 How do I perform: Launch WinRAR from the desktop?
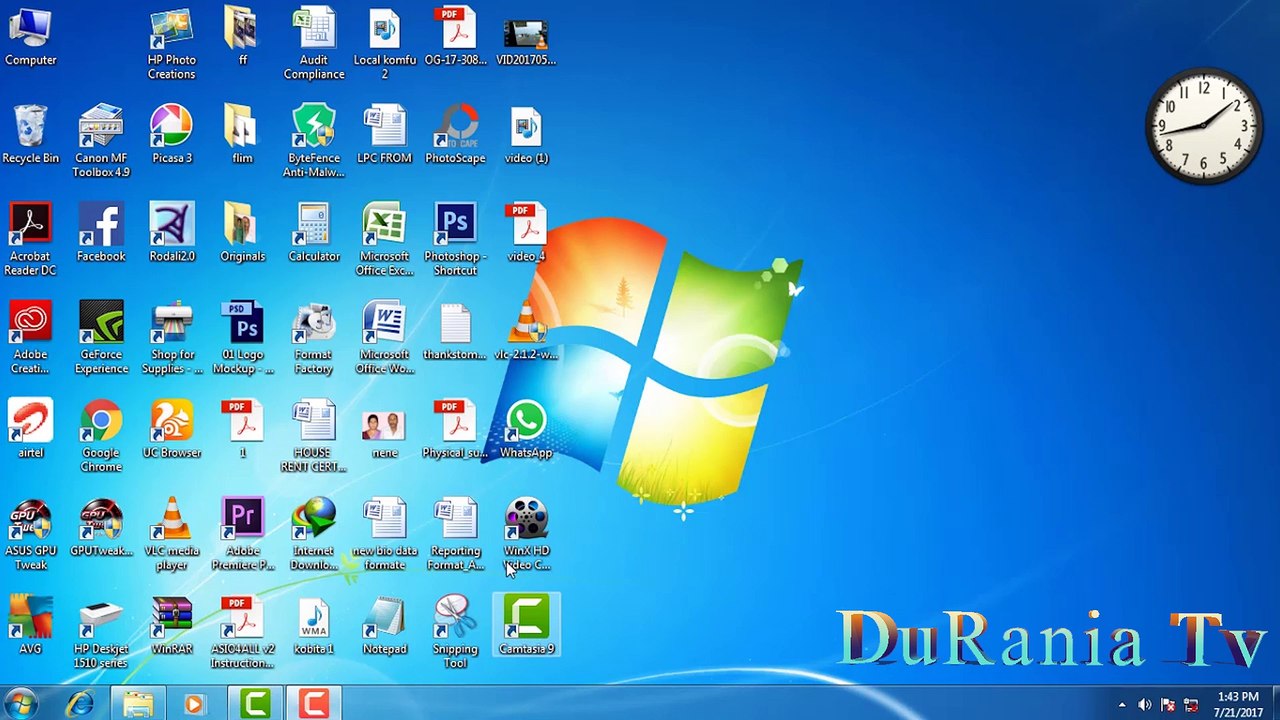(172, 625)
